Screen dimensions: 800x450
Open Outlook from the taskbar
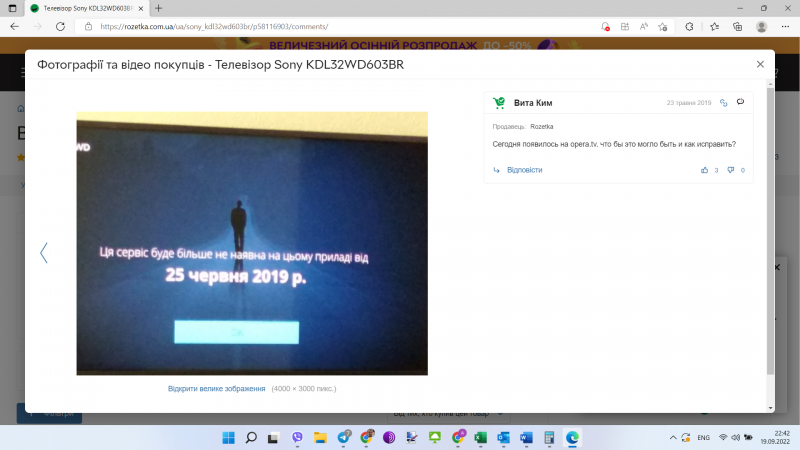coord(504,438)
